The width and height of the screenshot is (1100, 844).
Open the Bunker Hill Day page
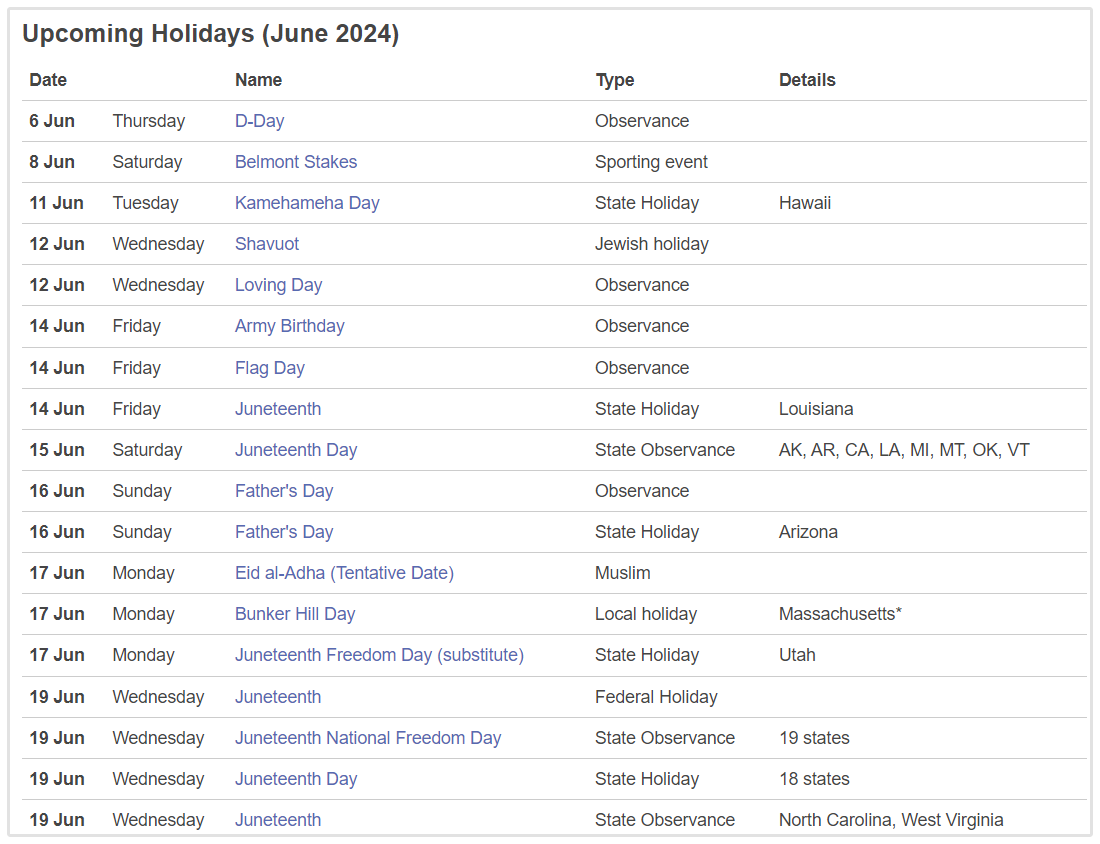(295, 614)
